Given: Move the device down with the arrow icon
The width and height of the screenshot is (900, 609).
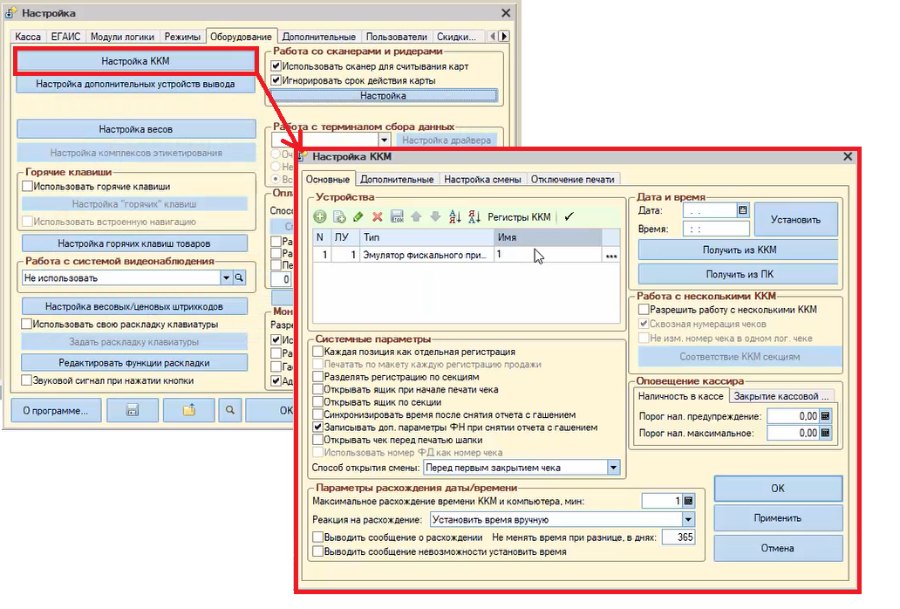Looking at the screenshot, I should (x=436, y=217).
